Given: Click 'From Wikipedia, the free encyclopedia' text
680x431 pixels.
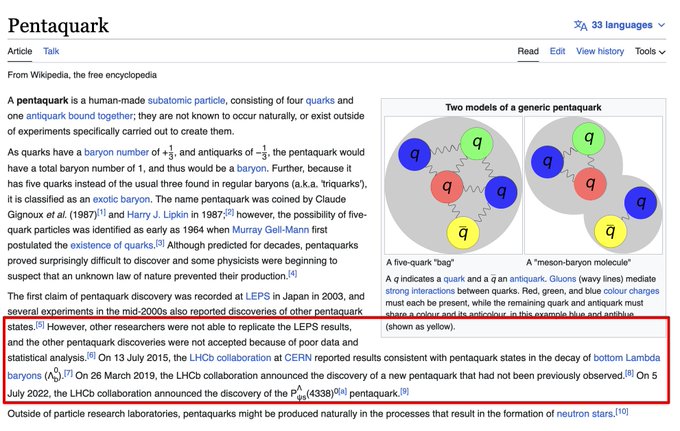Looking at the screenshot, I should click(x=82, y=75).
